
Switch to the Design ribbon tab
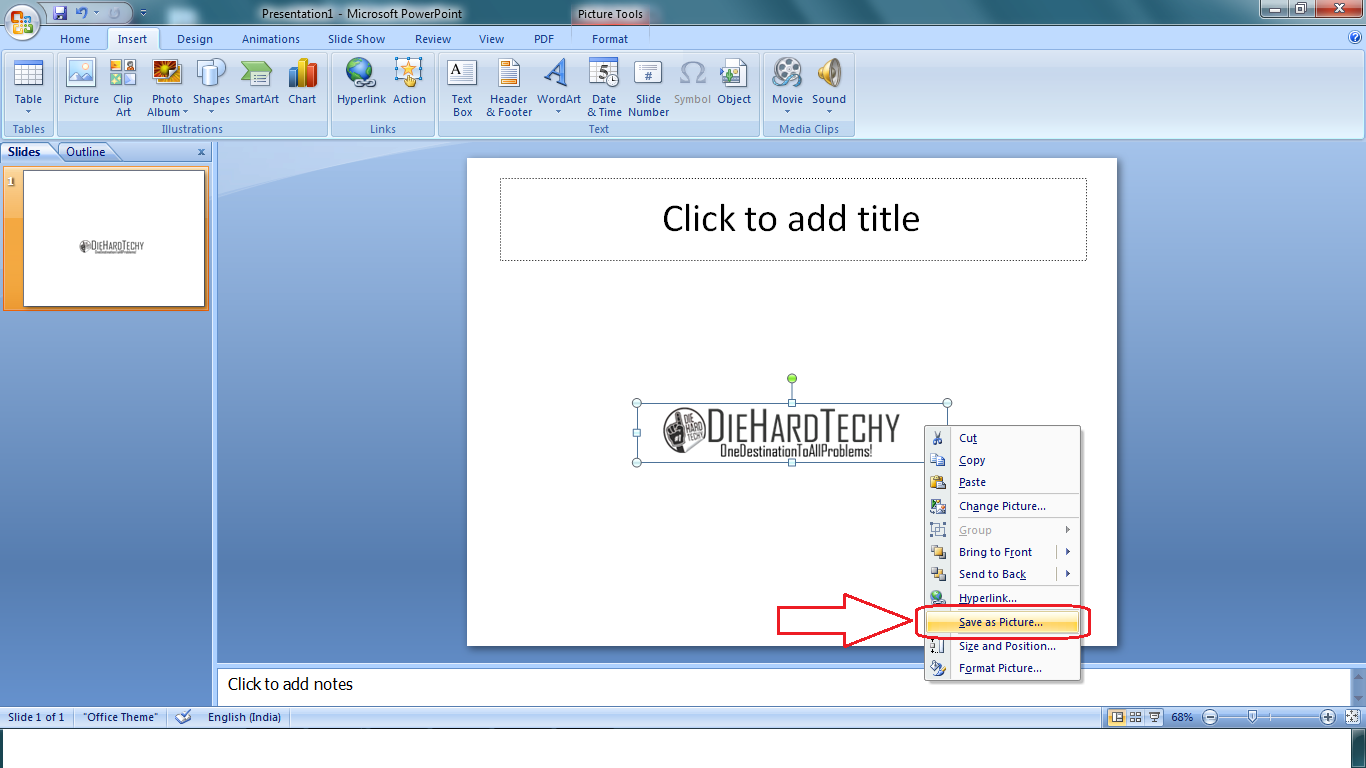194,39
